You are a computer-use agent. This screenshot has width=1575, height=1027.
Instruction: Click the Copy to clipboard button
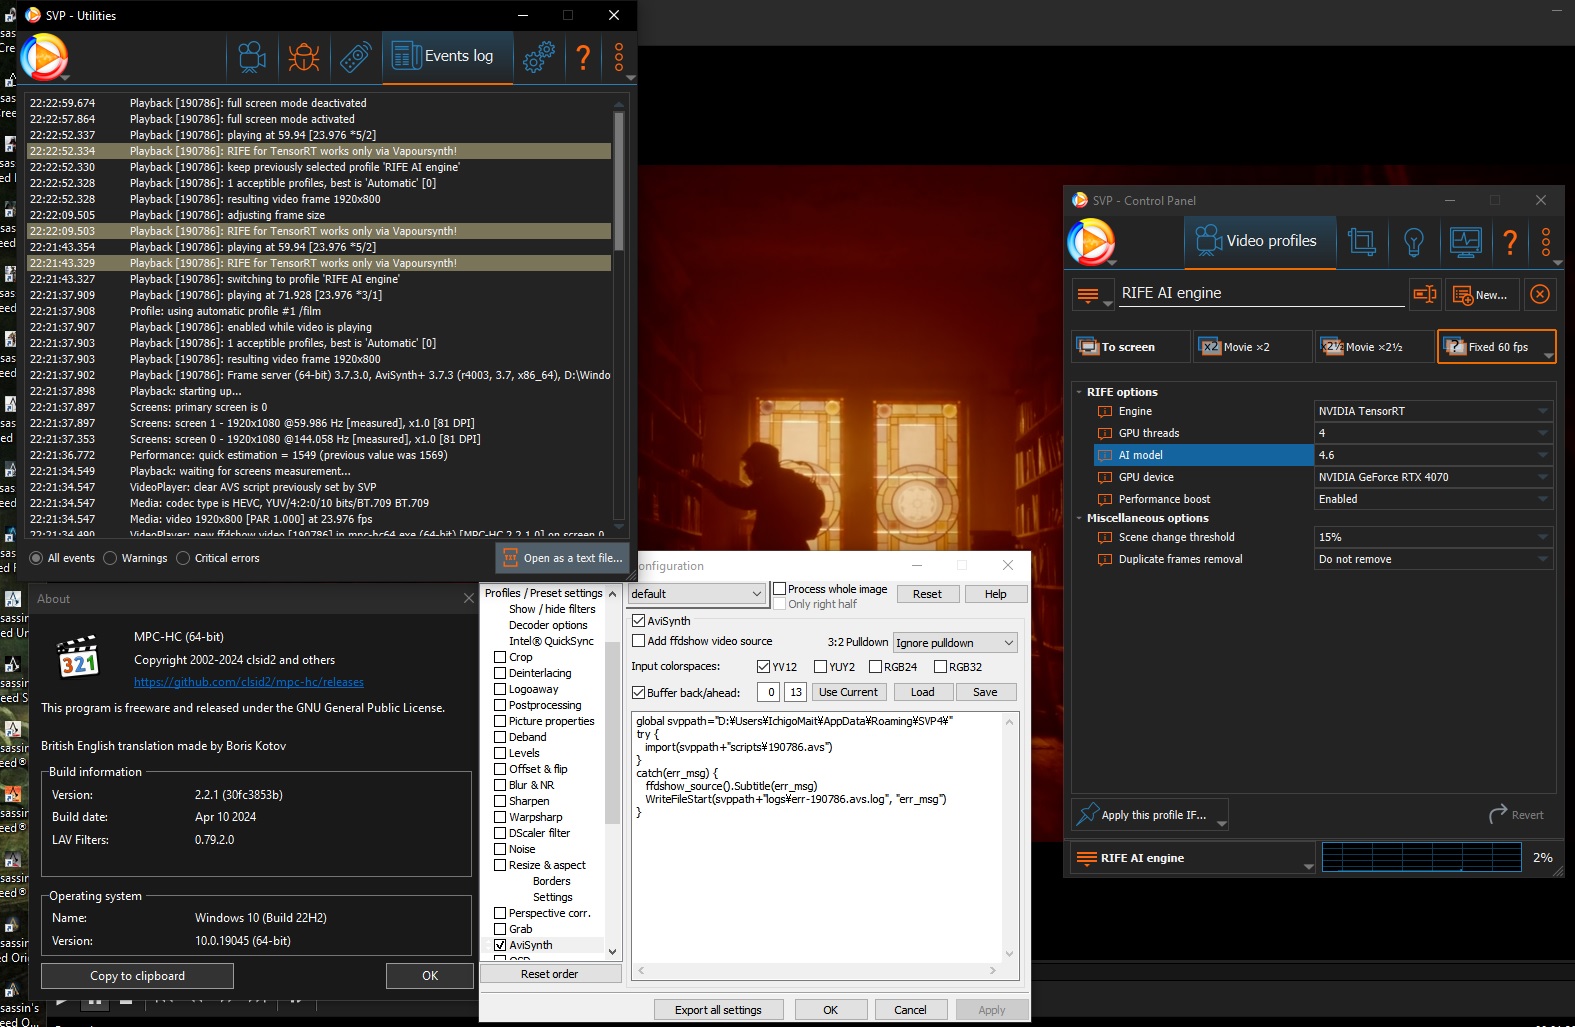(137, 976)
